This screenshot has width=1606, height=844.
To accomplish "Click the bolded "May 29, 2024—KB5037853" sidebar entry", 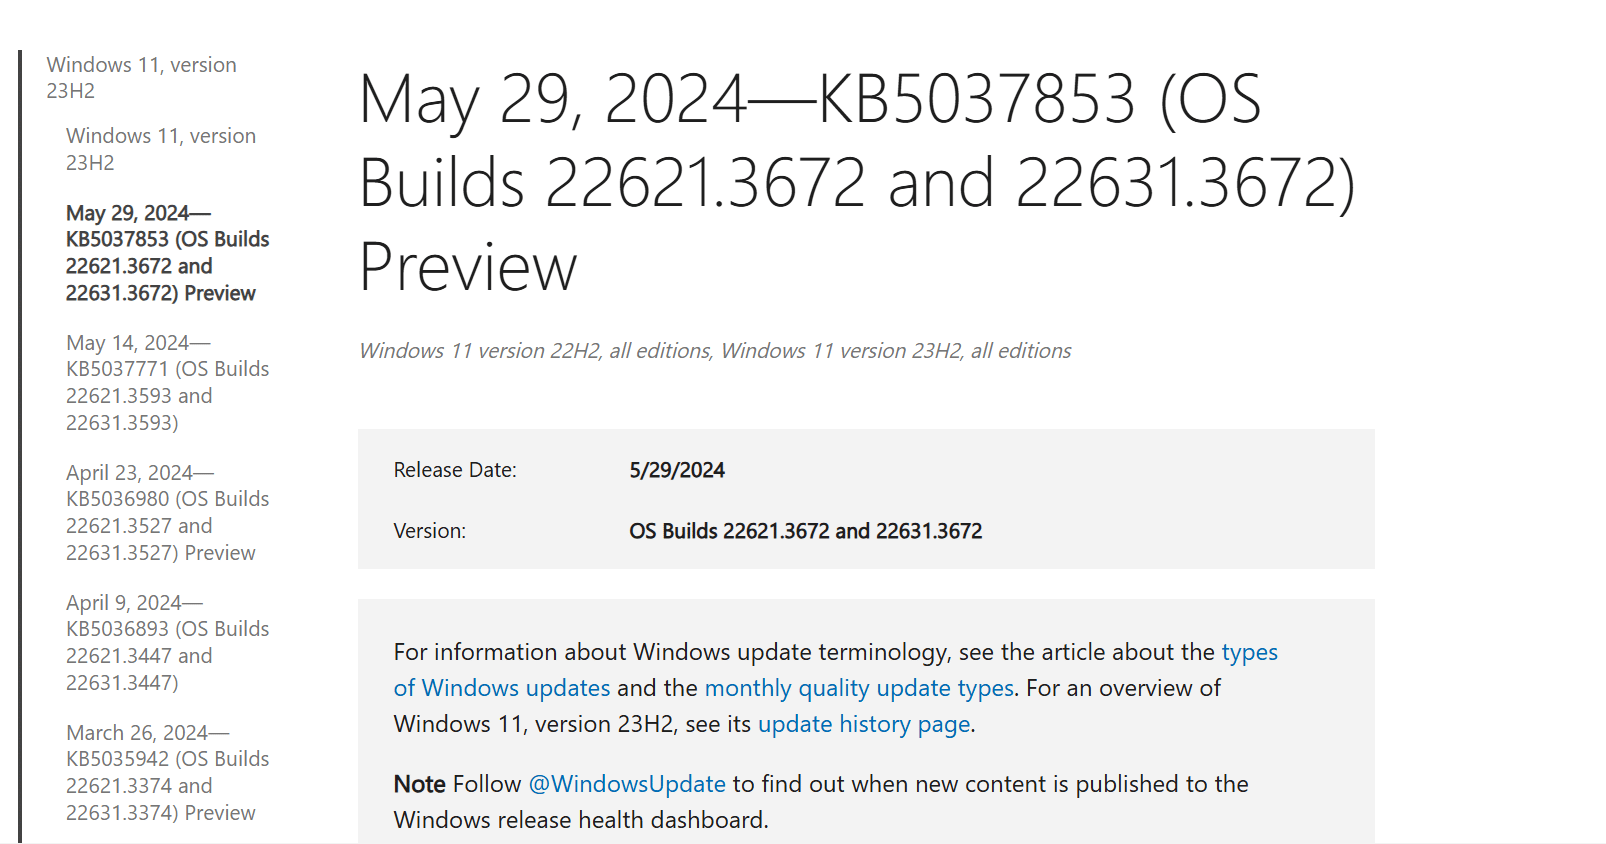I will click(167, 253).
